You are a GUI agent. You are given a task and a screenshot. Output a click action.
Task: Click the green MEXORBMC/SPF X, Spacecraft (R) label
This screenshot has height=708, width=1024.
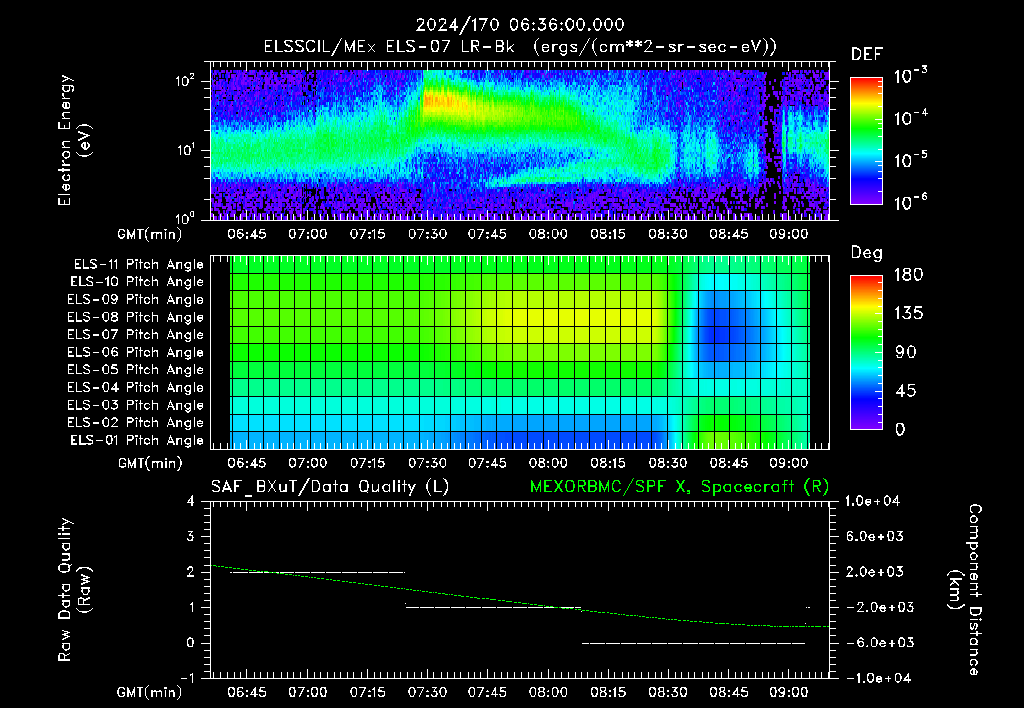point(679,487)
